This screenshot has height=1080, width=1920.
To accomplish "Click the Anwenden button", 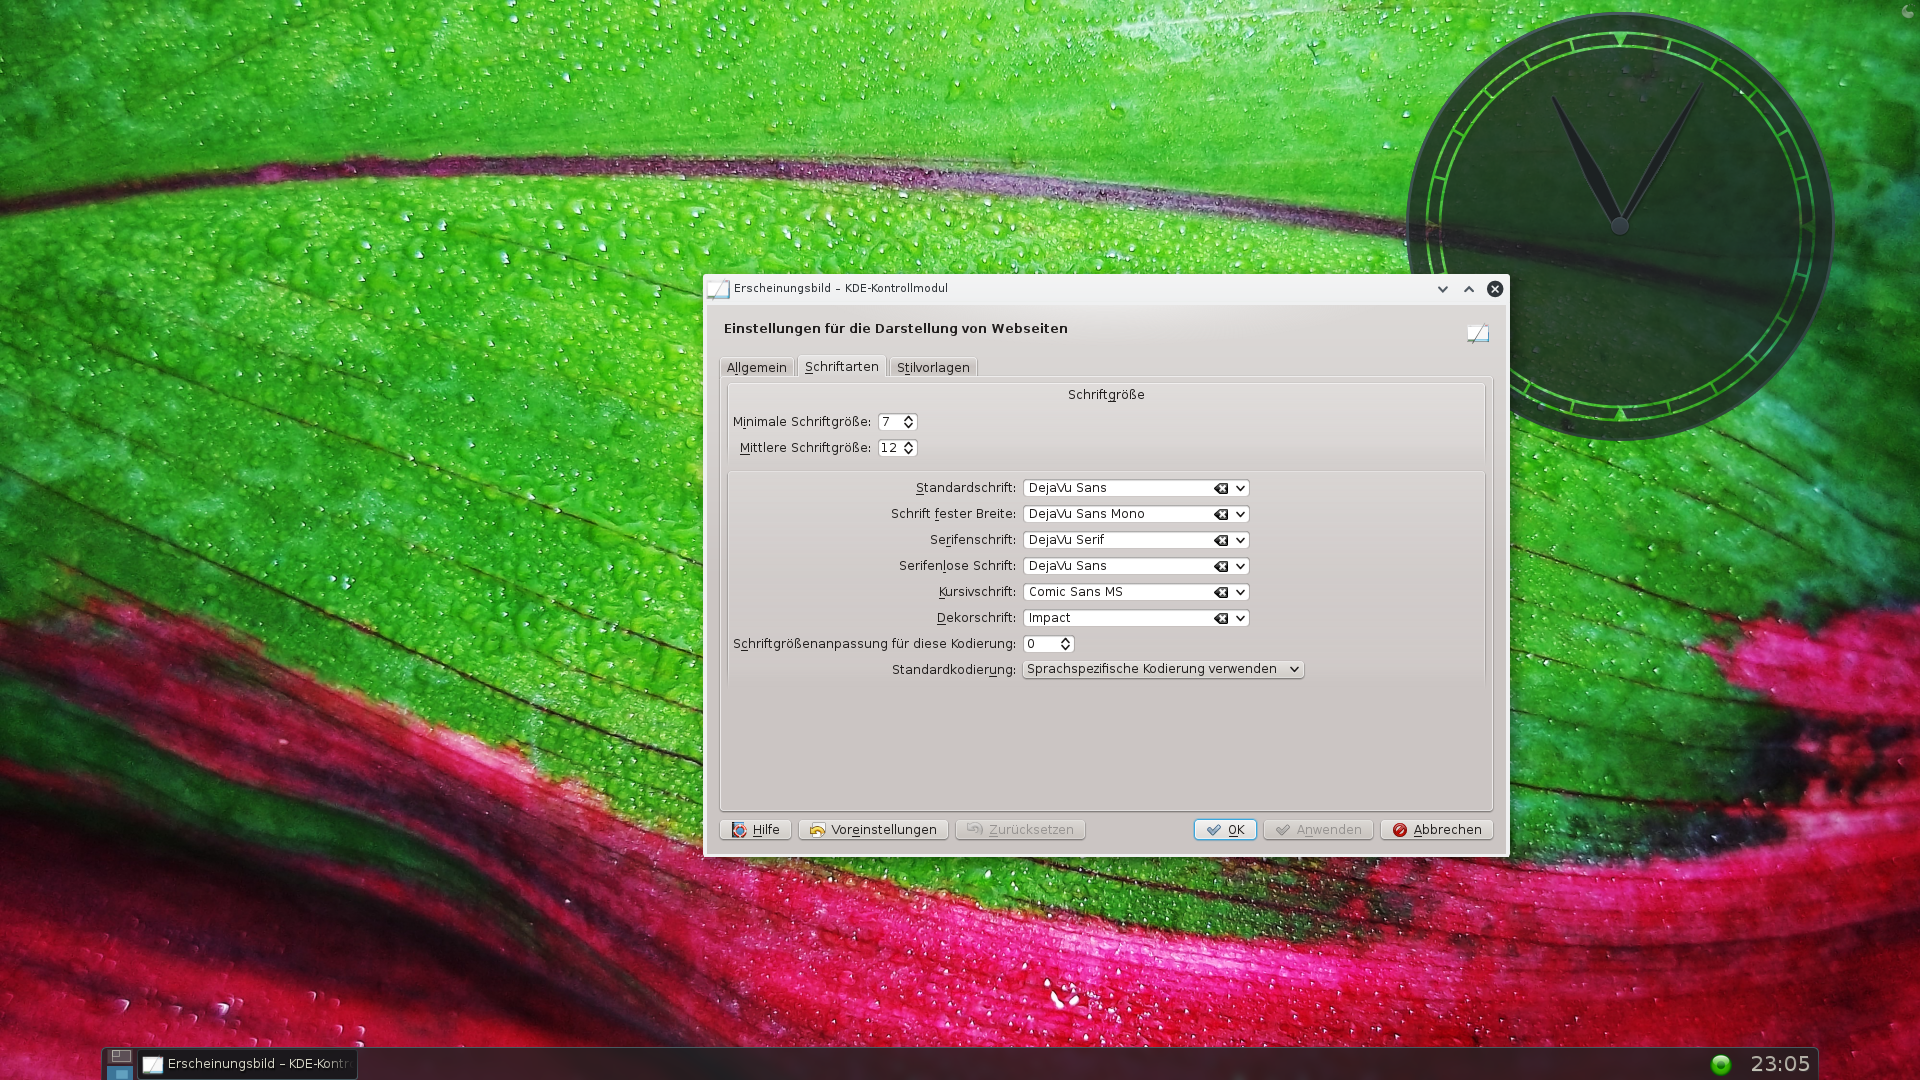I will 1318,830.
